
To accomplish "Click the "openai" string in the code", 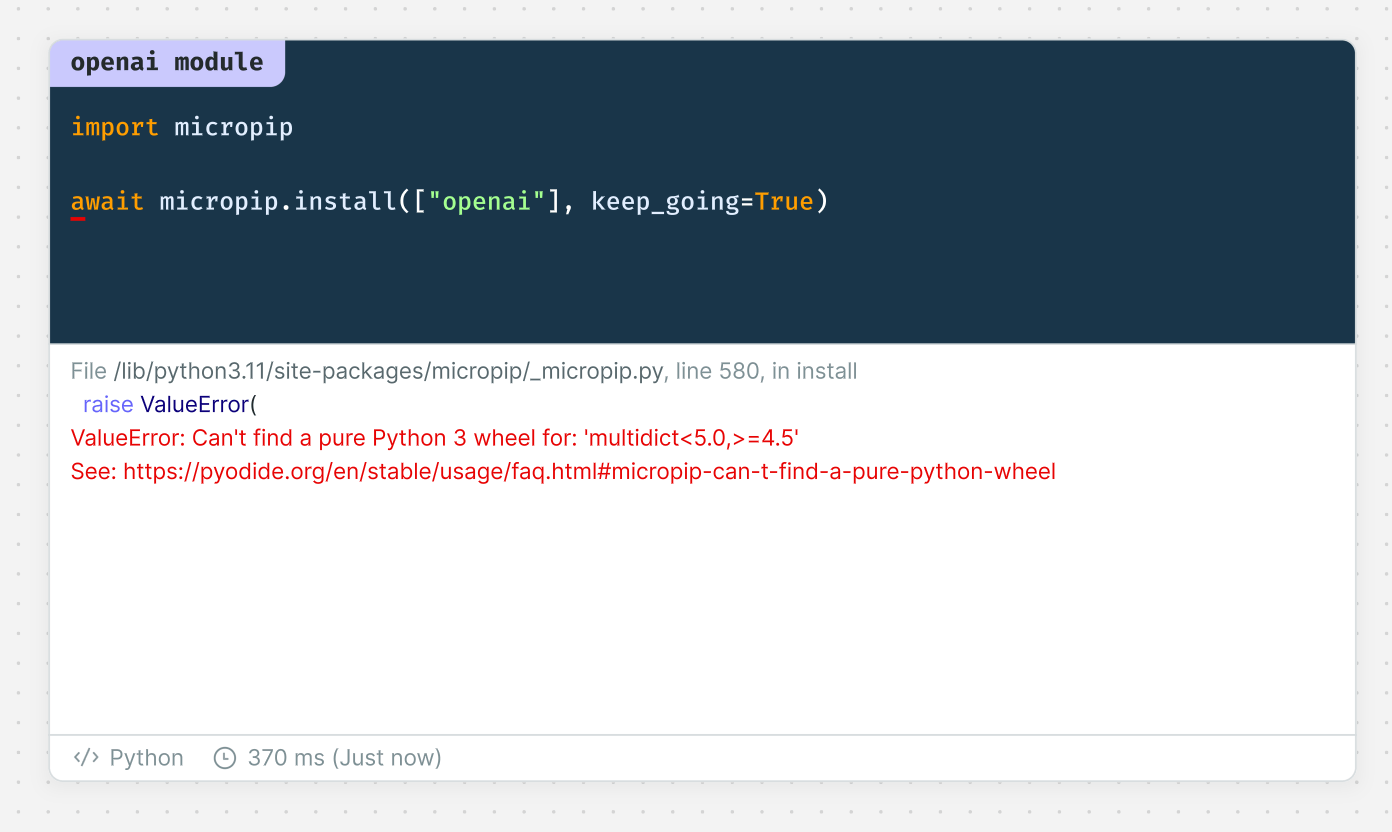I will point(487,202).
